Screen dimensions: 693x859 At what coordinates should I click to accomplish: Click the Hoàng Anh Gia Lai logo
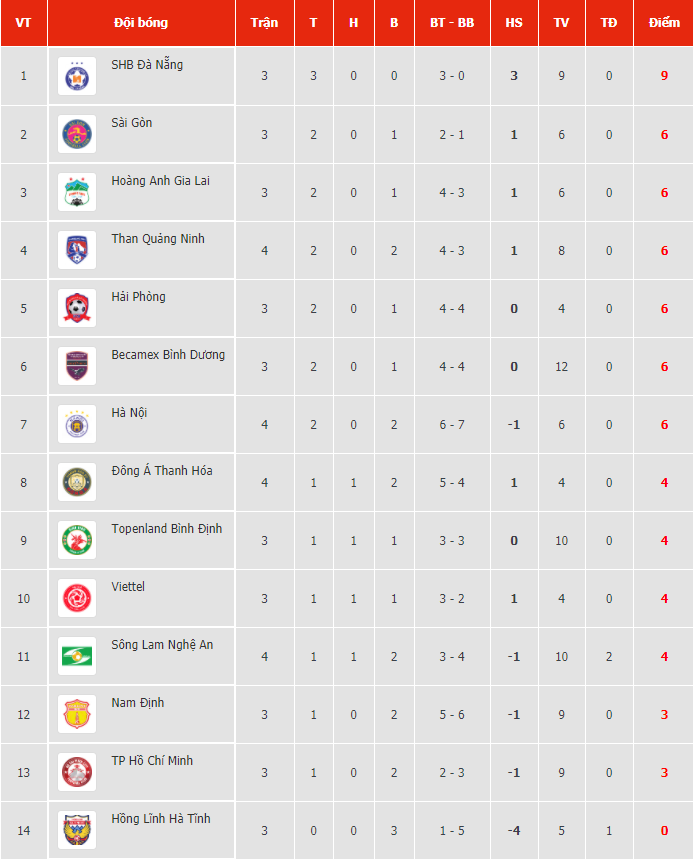tap(77, 192)
